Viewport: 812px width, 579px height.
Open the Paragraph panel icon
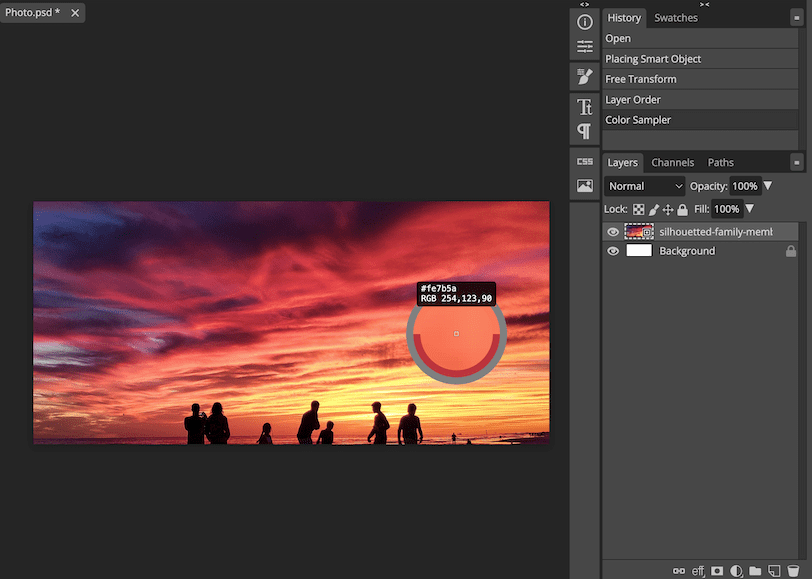(585, 131)
